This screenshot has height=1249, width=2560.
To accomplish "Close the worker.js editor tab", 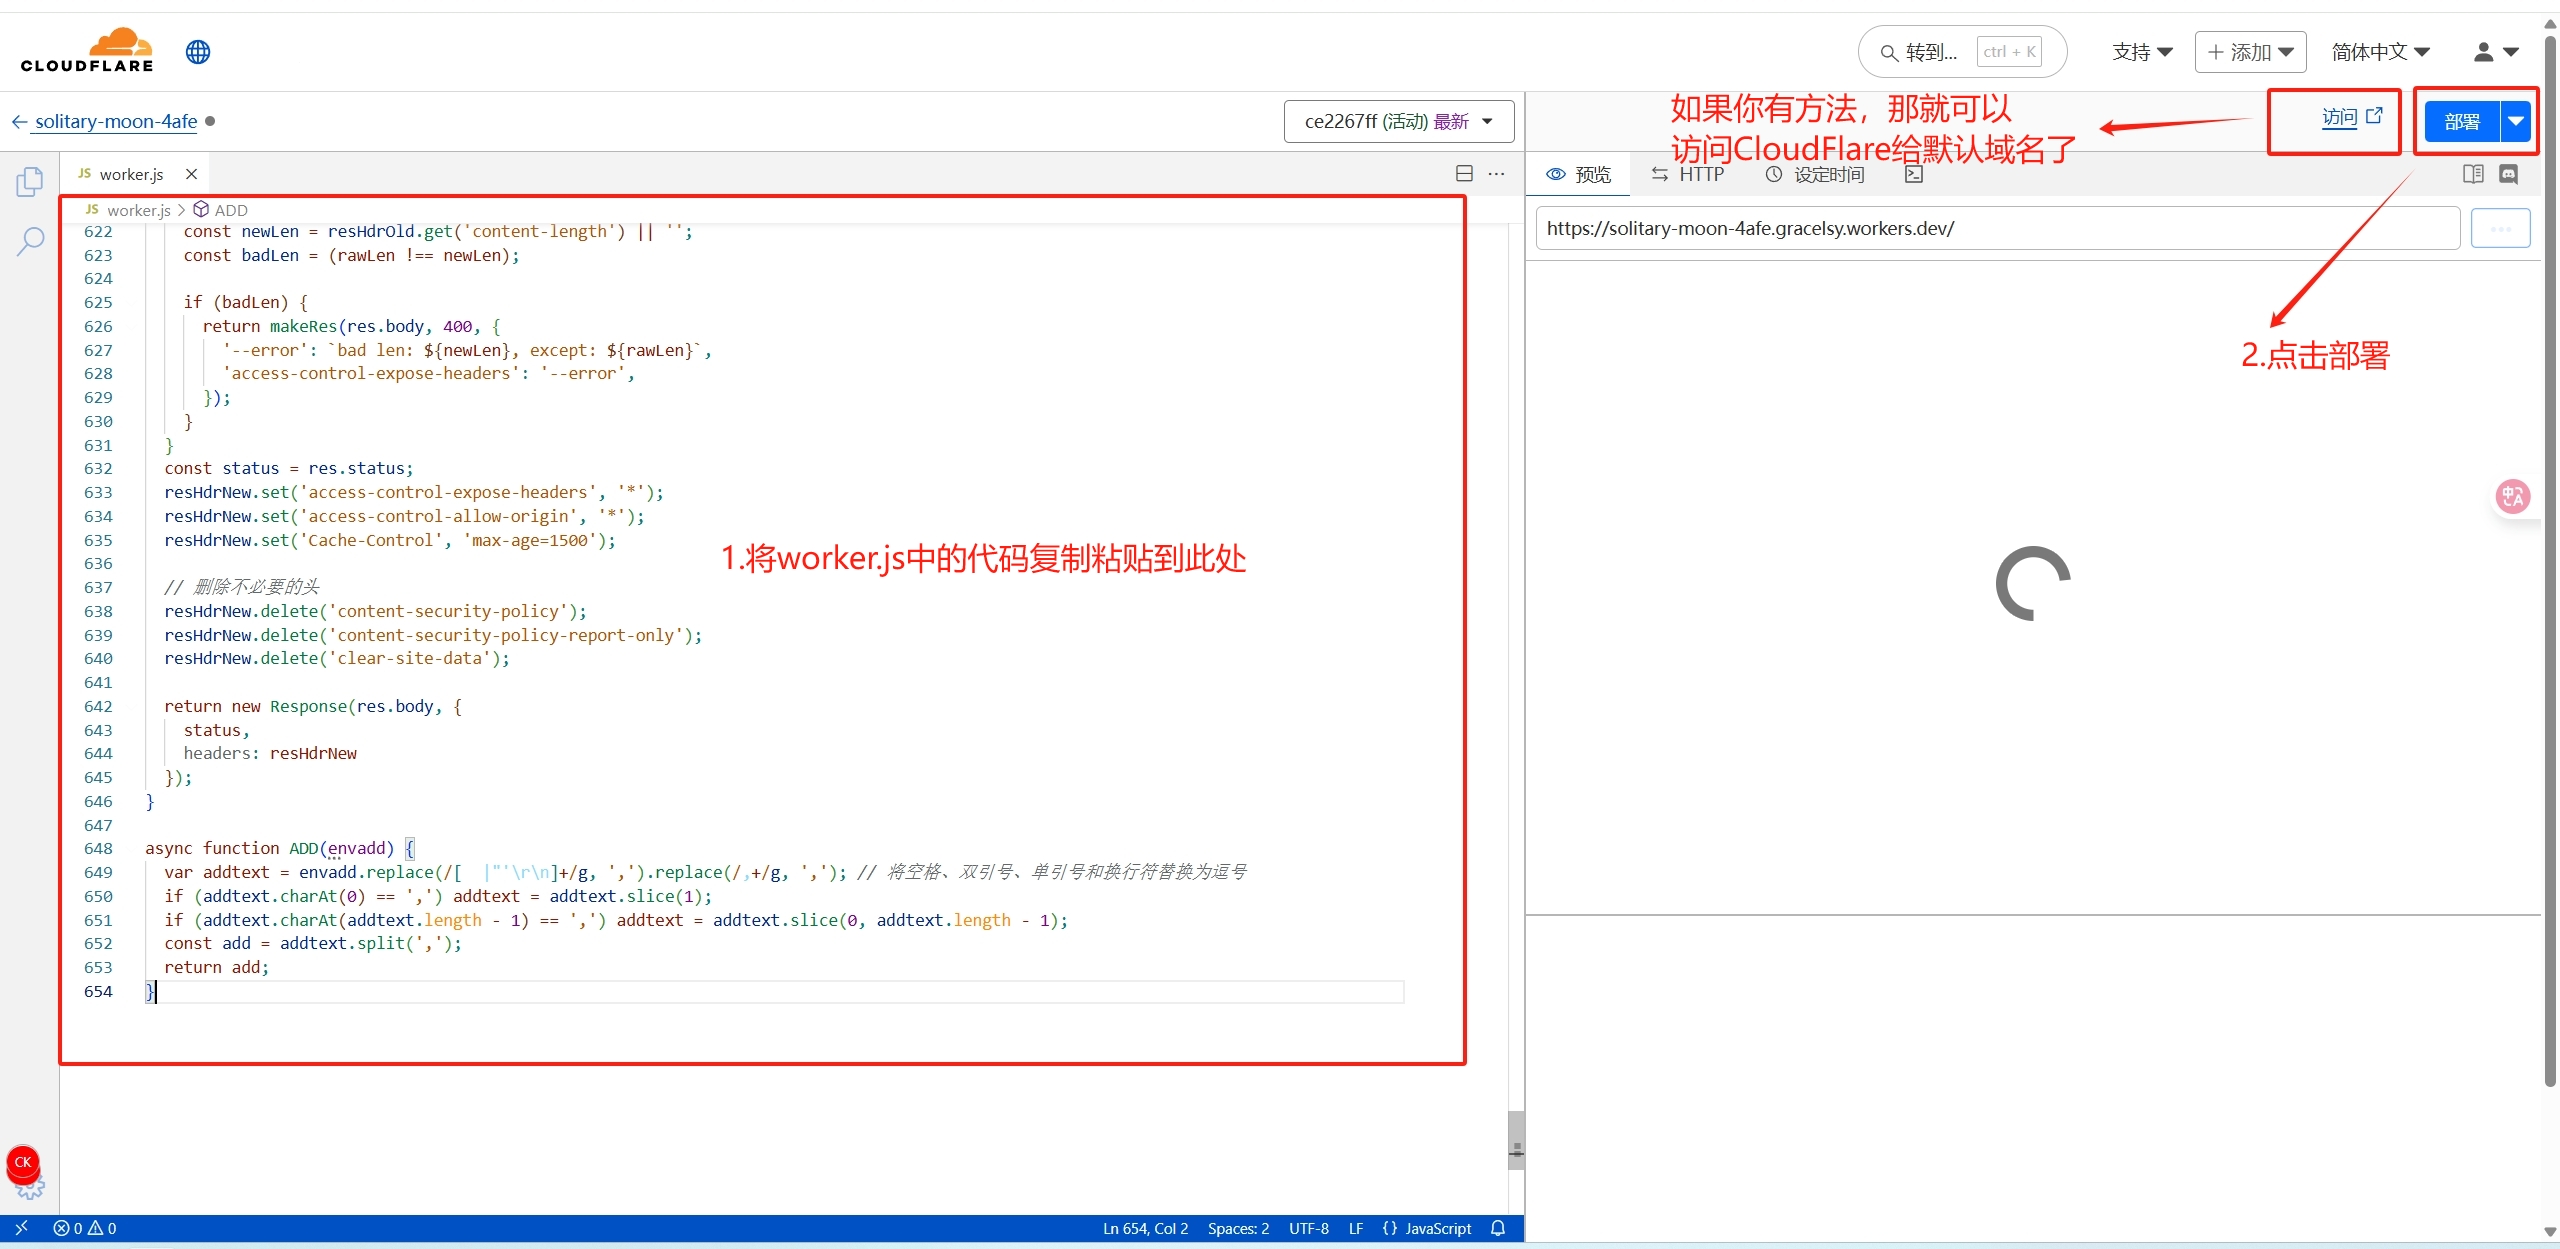I will [x=191, y=174].
